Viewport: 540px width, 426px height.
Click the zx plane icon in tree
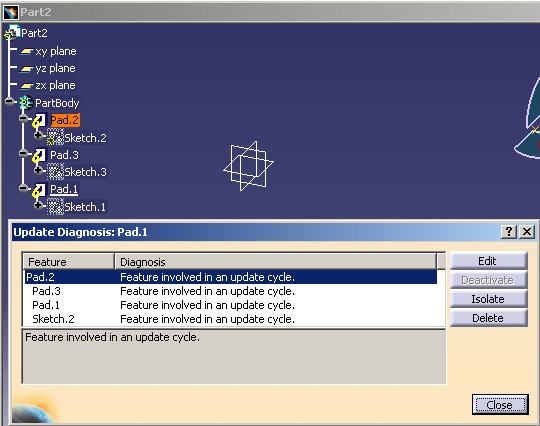pyautogui.click(x=26, y=86)
